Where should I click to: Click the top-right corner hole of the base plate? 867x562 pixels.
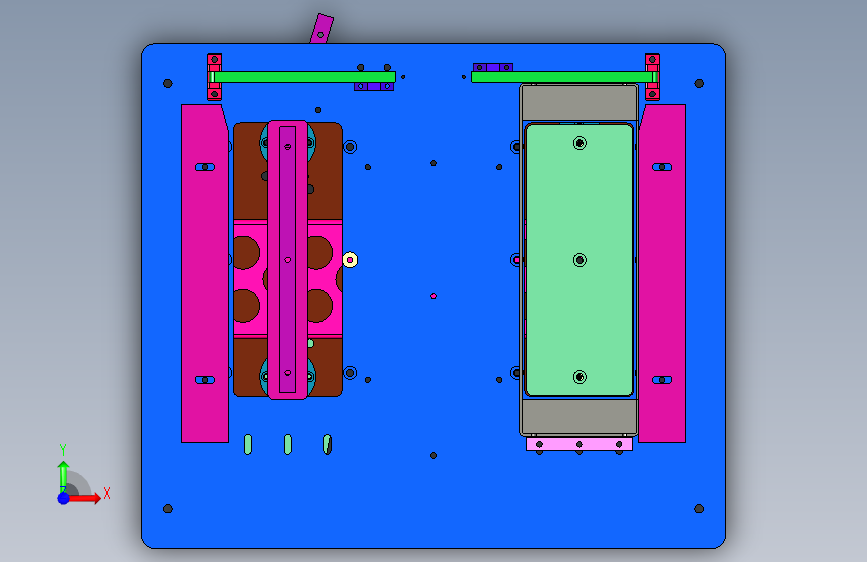point(699,84)
